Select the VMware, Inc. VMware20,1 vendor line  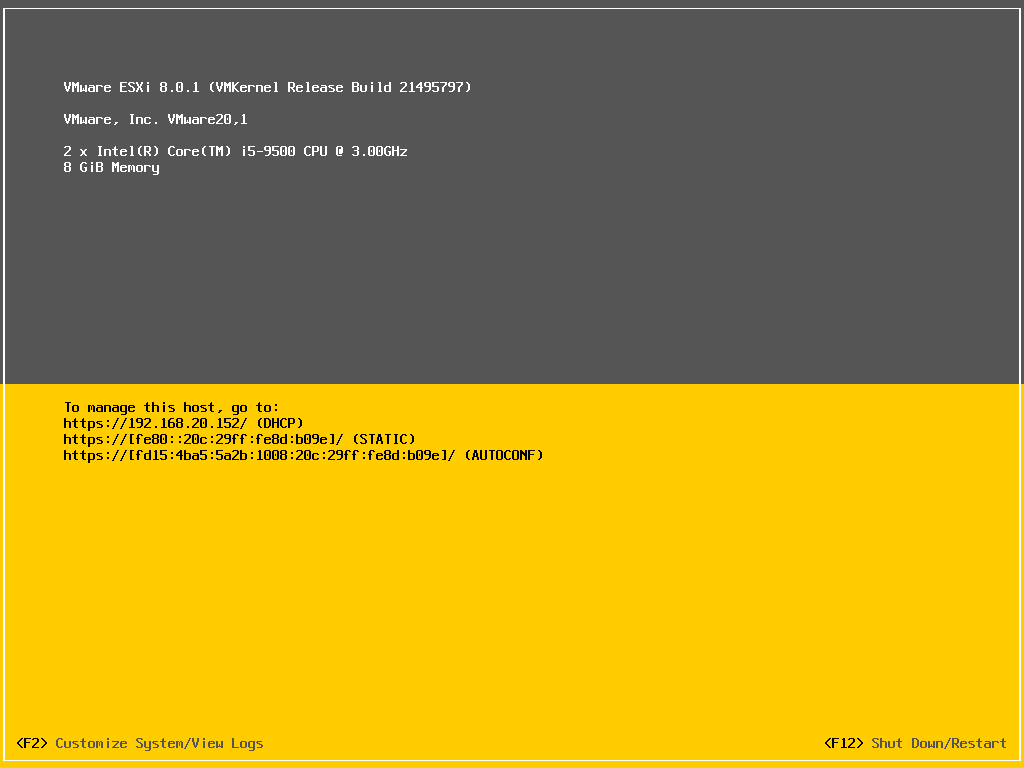(x=155, y=119)
